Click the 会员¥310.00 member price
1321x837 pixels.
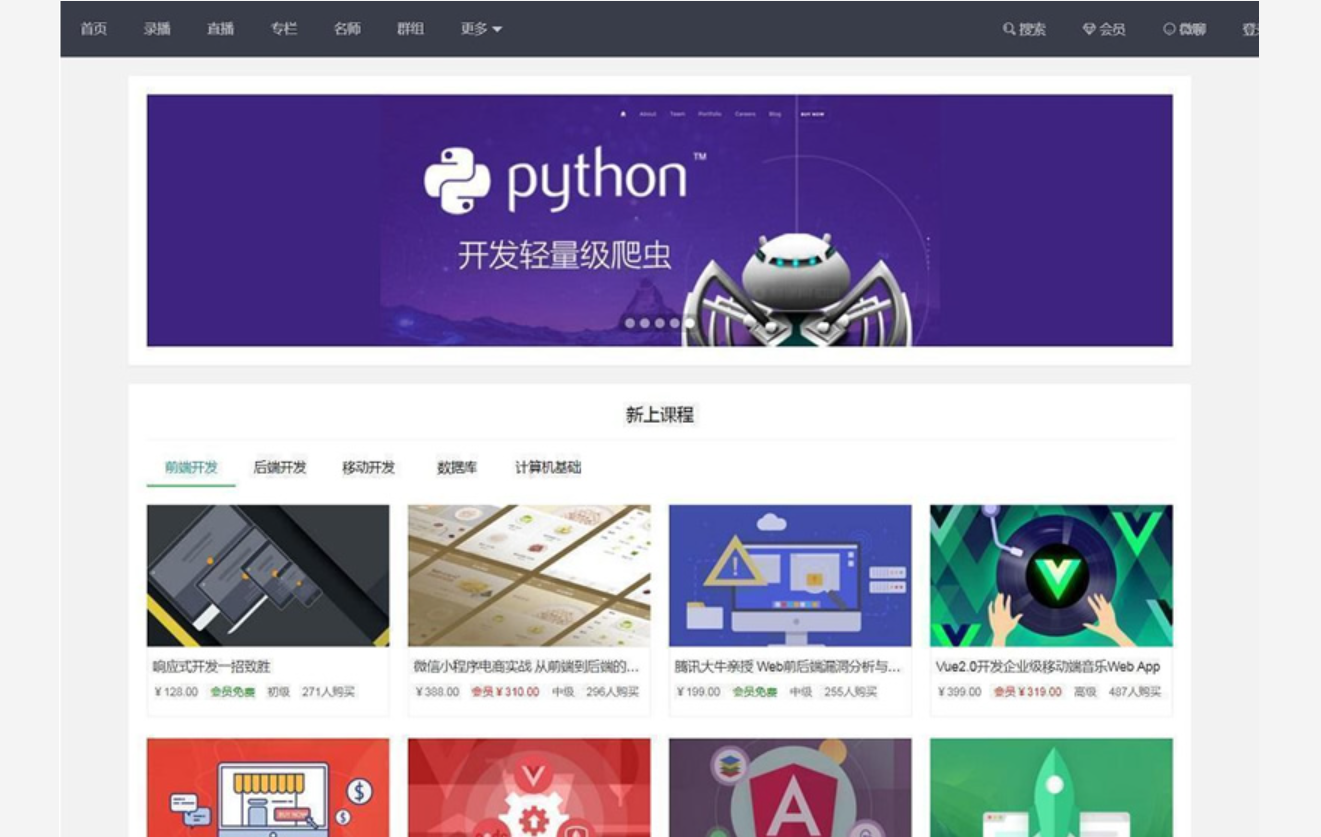click(x=505, y=692)
